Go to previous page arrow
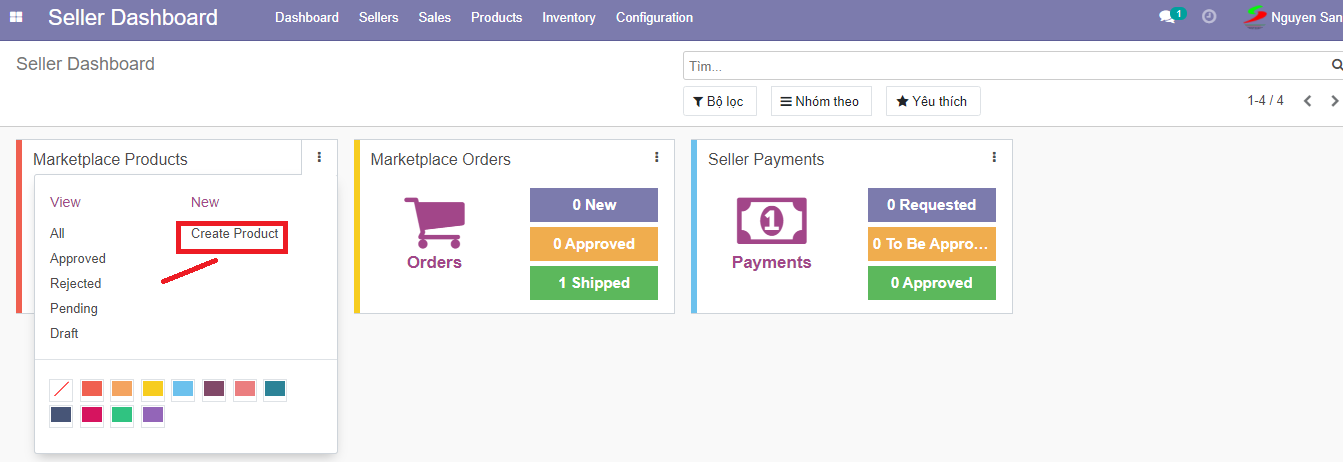 point(1307,101)
